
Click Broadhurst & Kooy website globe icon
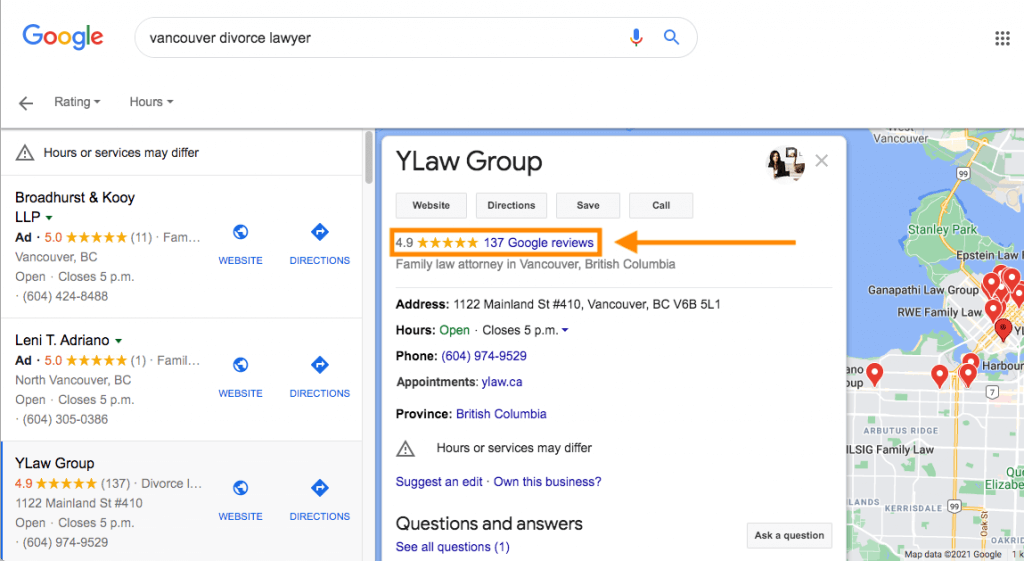(x=240, y=232)
